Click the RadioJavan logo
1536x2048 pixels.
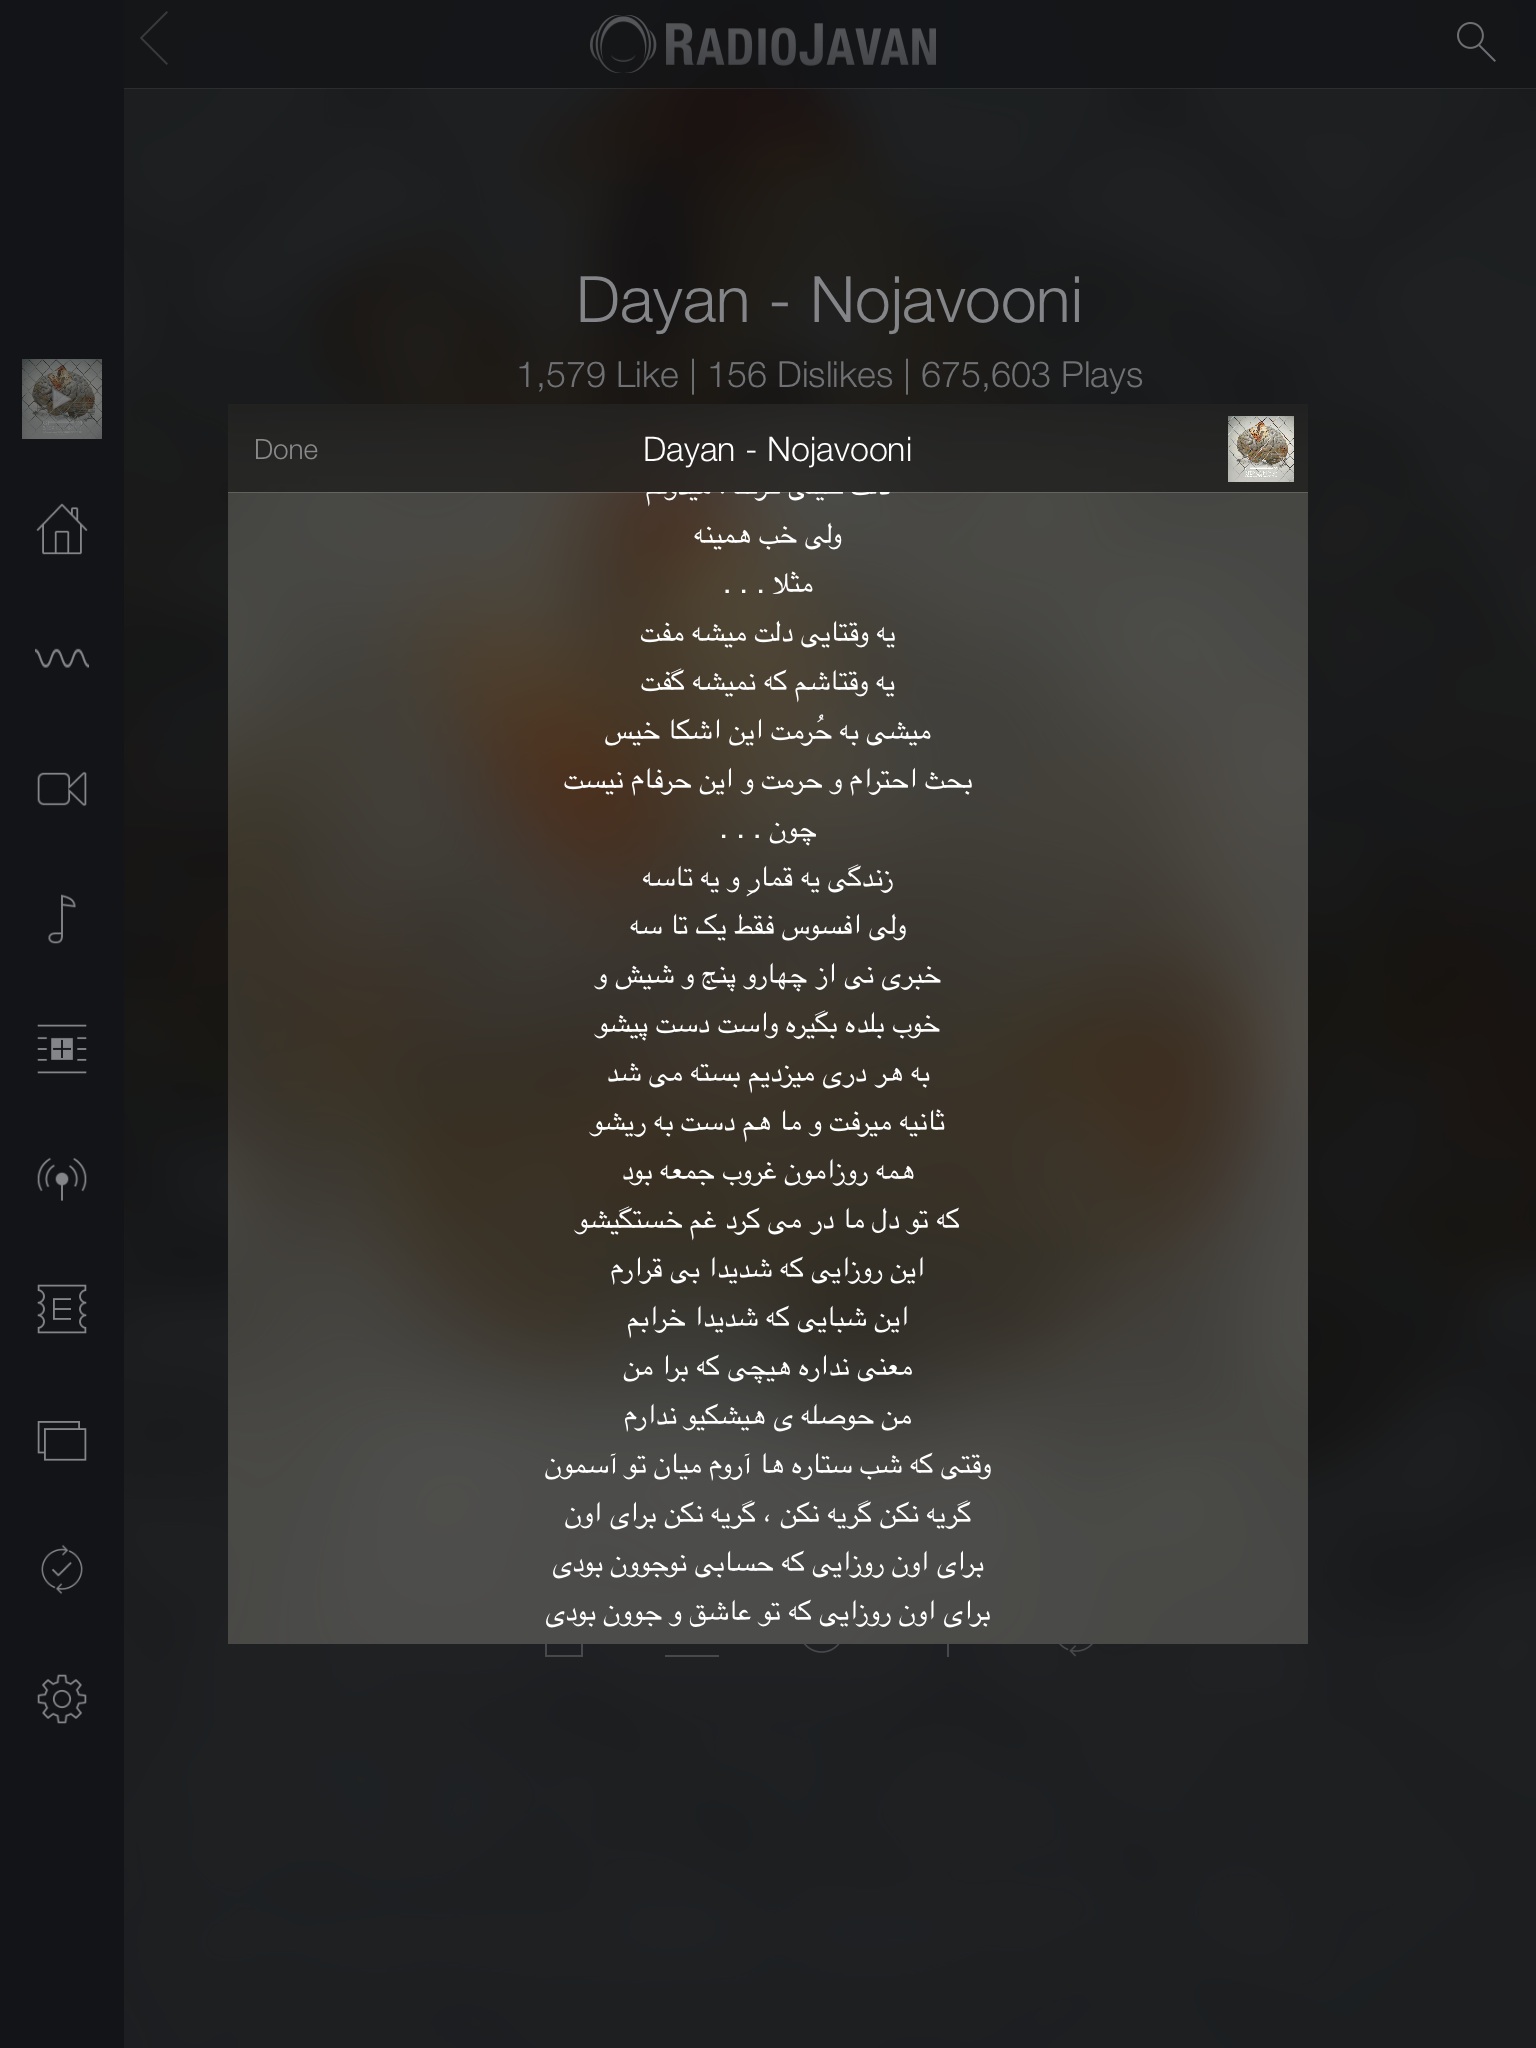764,45
